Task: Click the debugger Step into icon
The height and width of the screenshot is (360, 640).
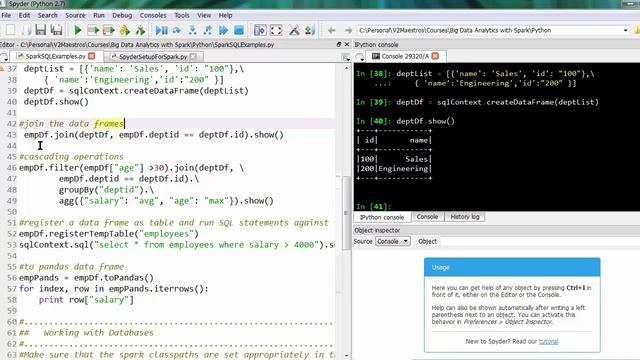Action: [x=192, y=30]
